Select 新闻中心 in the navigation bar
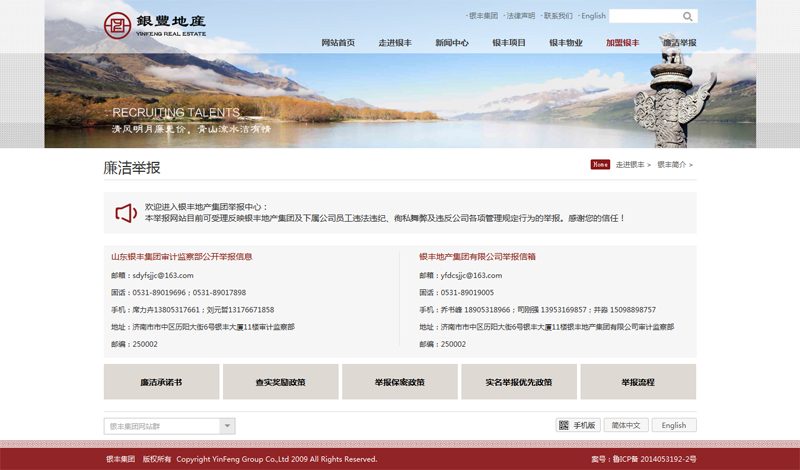 tap(452, 43)
